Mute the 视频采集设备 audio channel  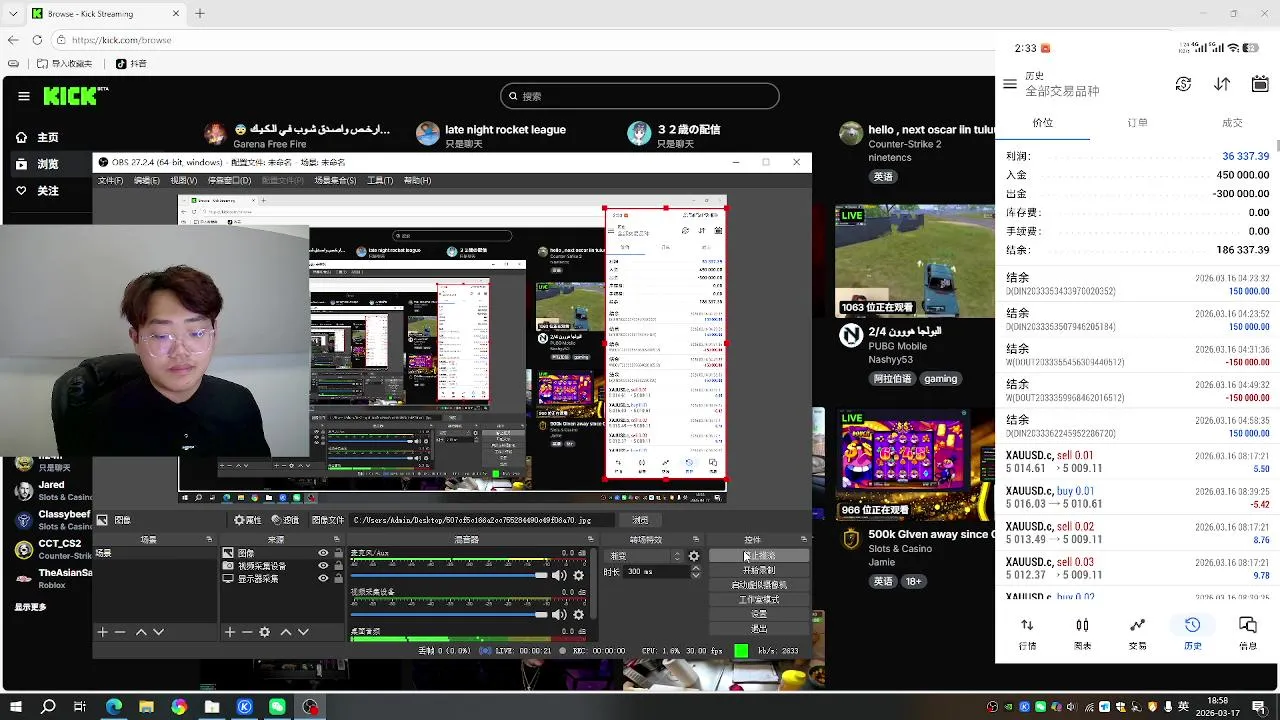tap(560, 614)
